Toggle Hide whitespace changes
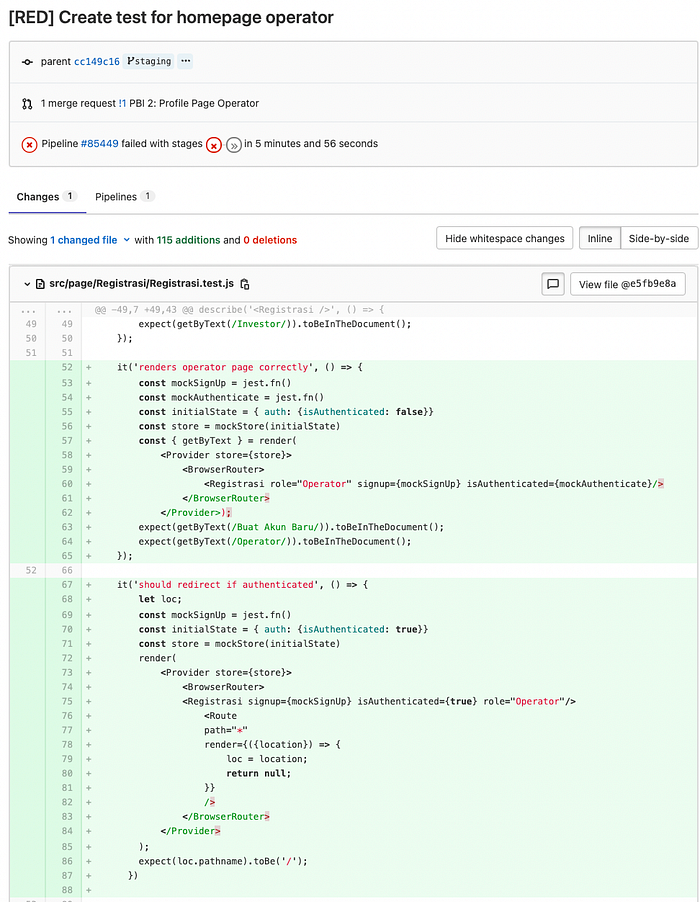Image resolution: width=700 pixels, height=902 pixels. 504,238
